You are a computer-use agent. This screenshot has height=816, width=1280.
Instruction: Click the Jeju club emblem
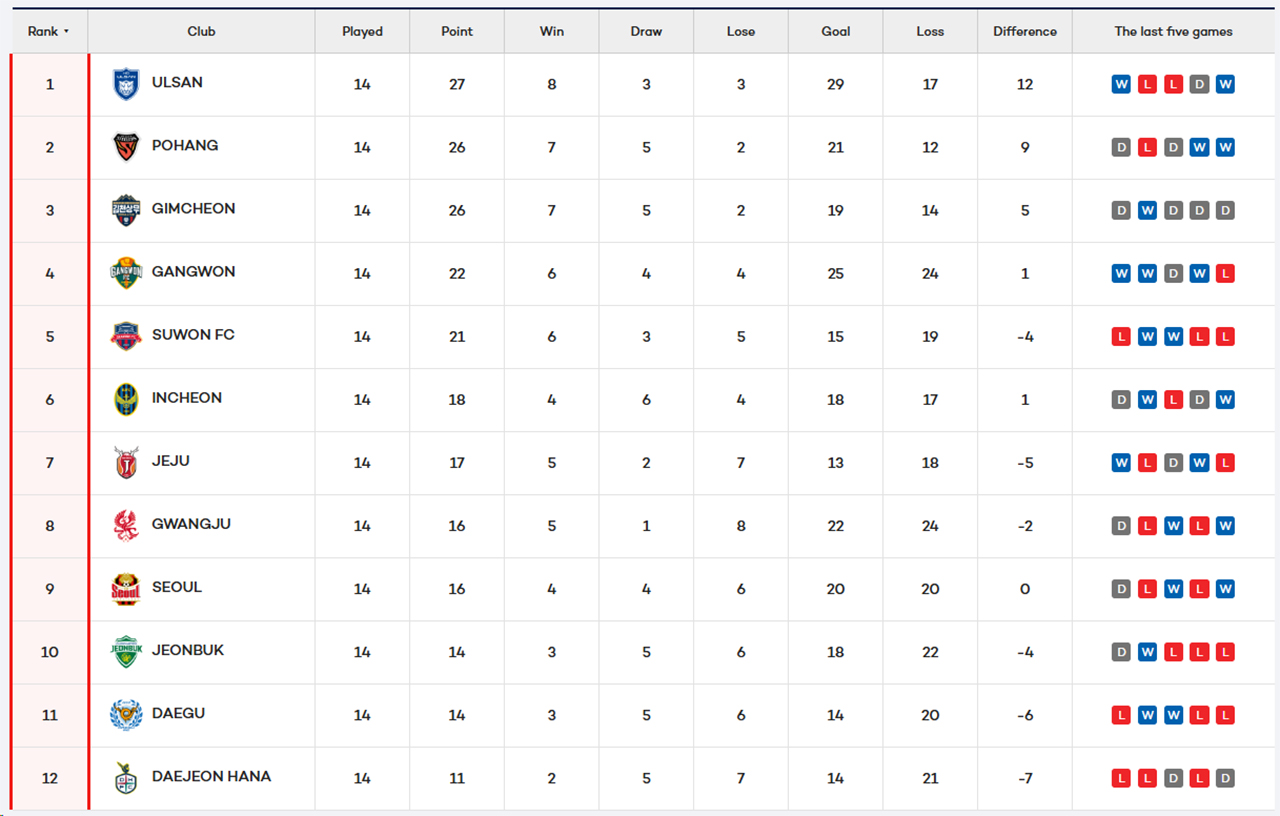coord(126,462)
